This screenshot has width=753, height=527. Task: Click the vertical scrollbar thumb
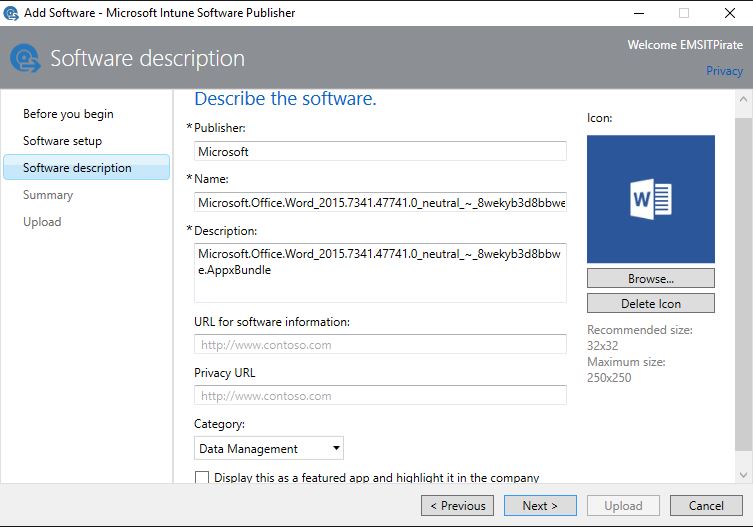(x=743, y=283)
